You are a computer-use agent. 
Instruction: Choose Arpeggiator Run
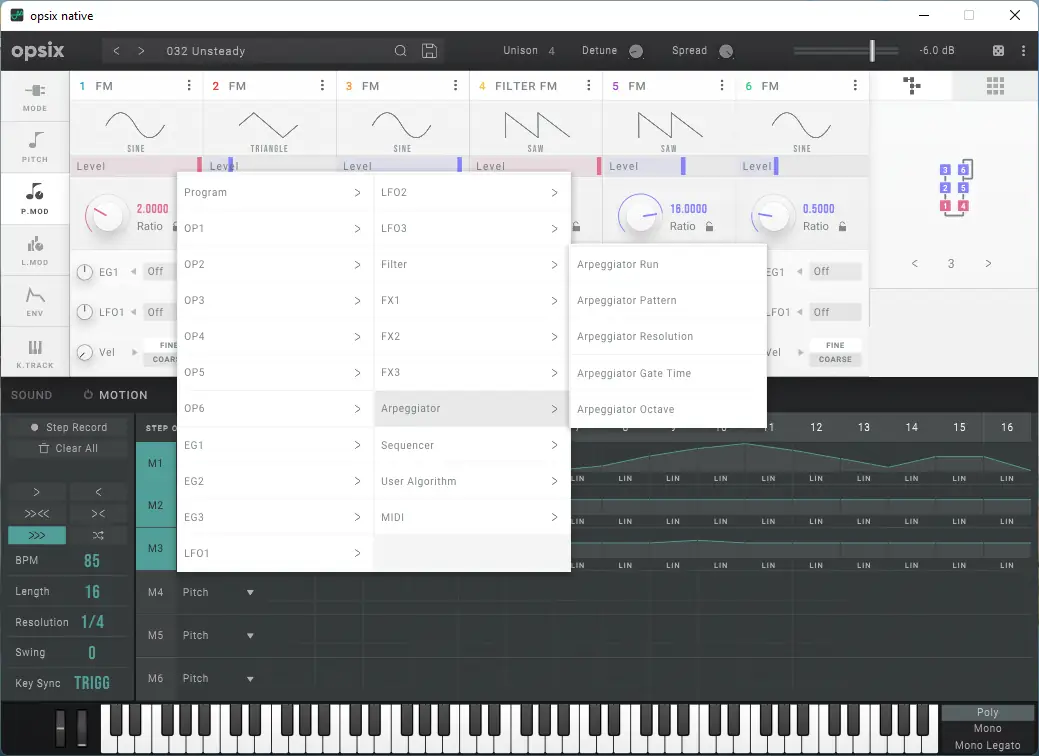(x=667, y=264)
